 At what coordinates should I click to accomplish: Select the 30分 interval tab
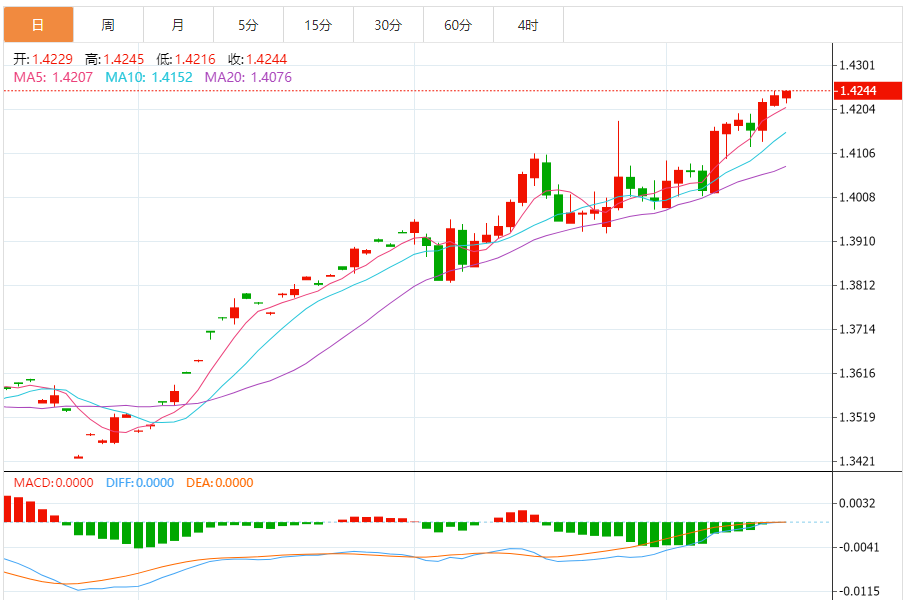[388, 25]
